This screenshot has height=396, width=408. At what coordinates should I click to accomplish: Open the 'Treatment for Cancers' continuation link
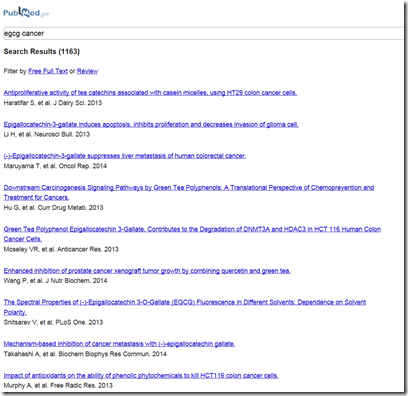coord(36,197)
